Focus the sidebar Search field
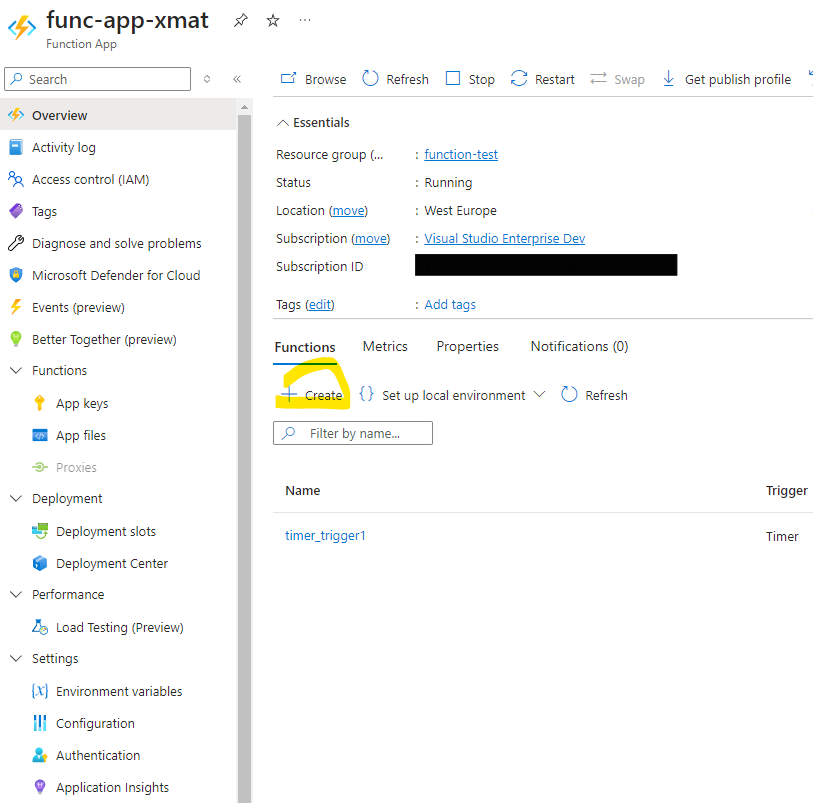 pyautogui.click(x=97, y=79)
